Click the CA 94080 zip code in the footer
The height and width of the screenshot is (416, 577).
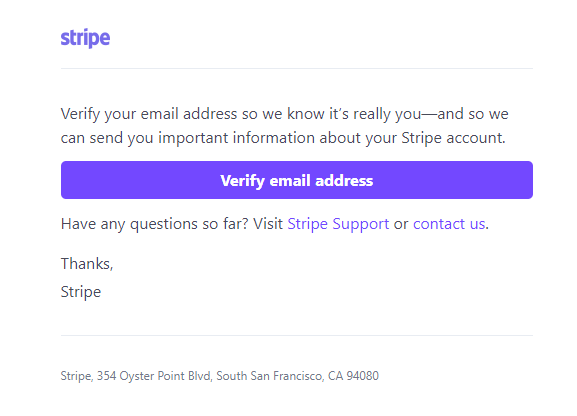point(353,376)
